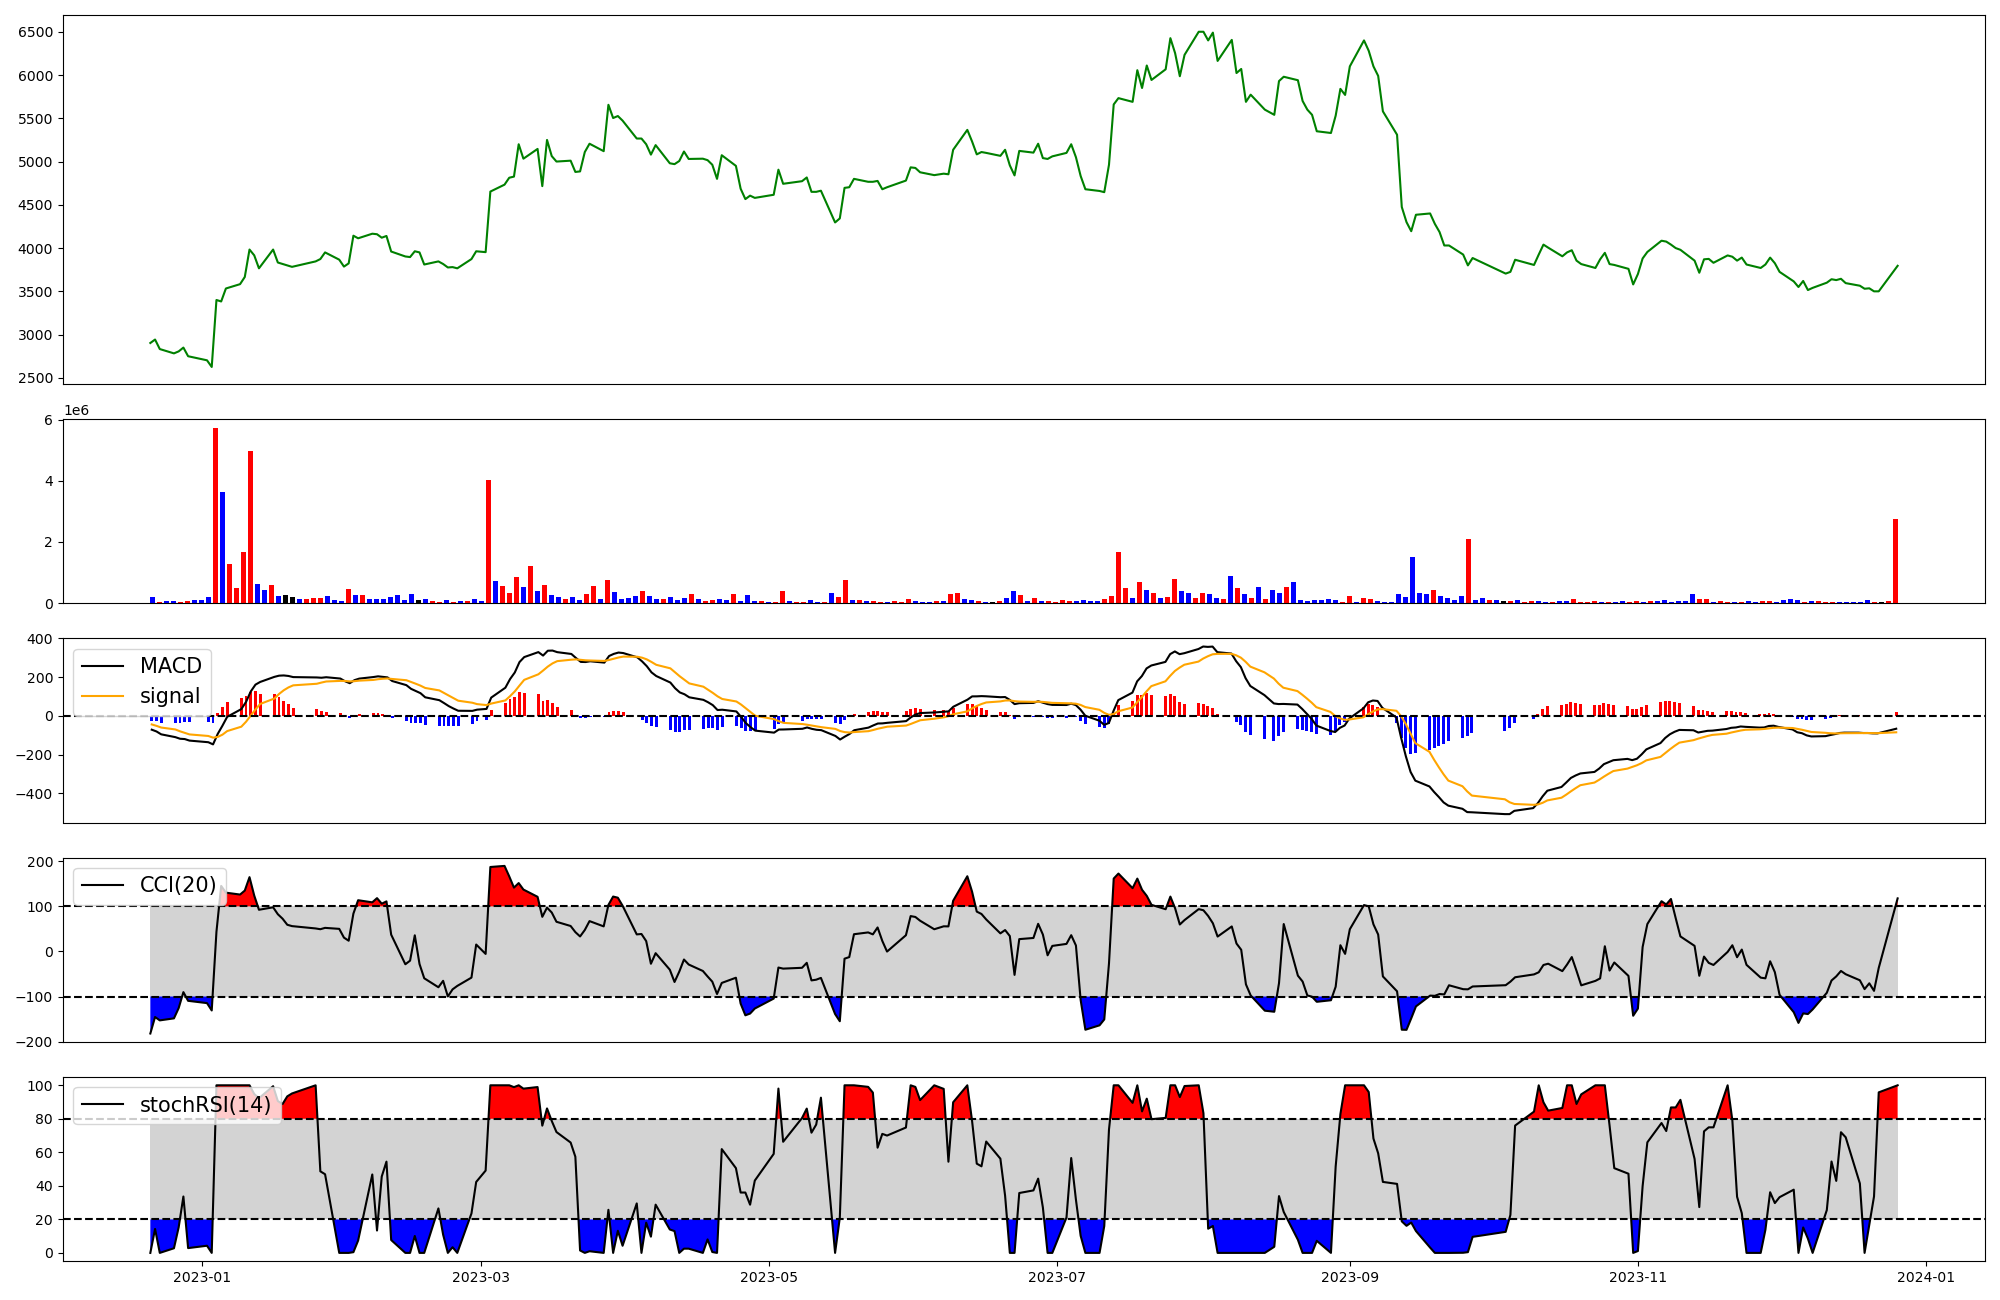Select the 2023-09 date tick label
The height and width of the screenshot is (1300, 2000).
(1350, 1277)
